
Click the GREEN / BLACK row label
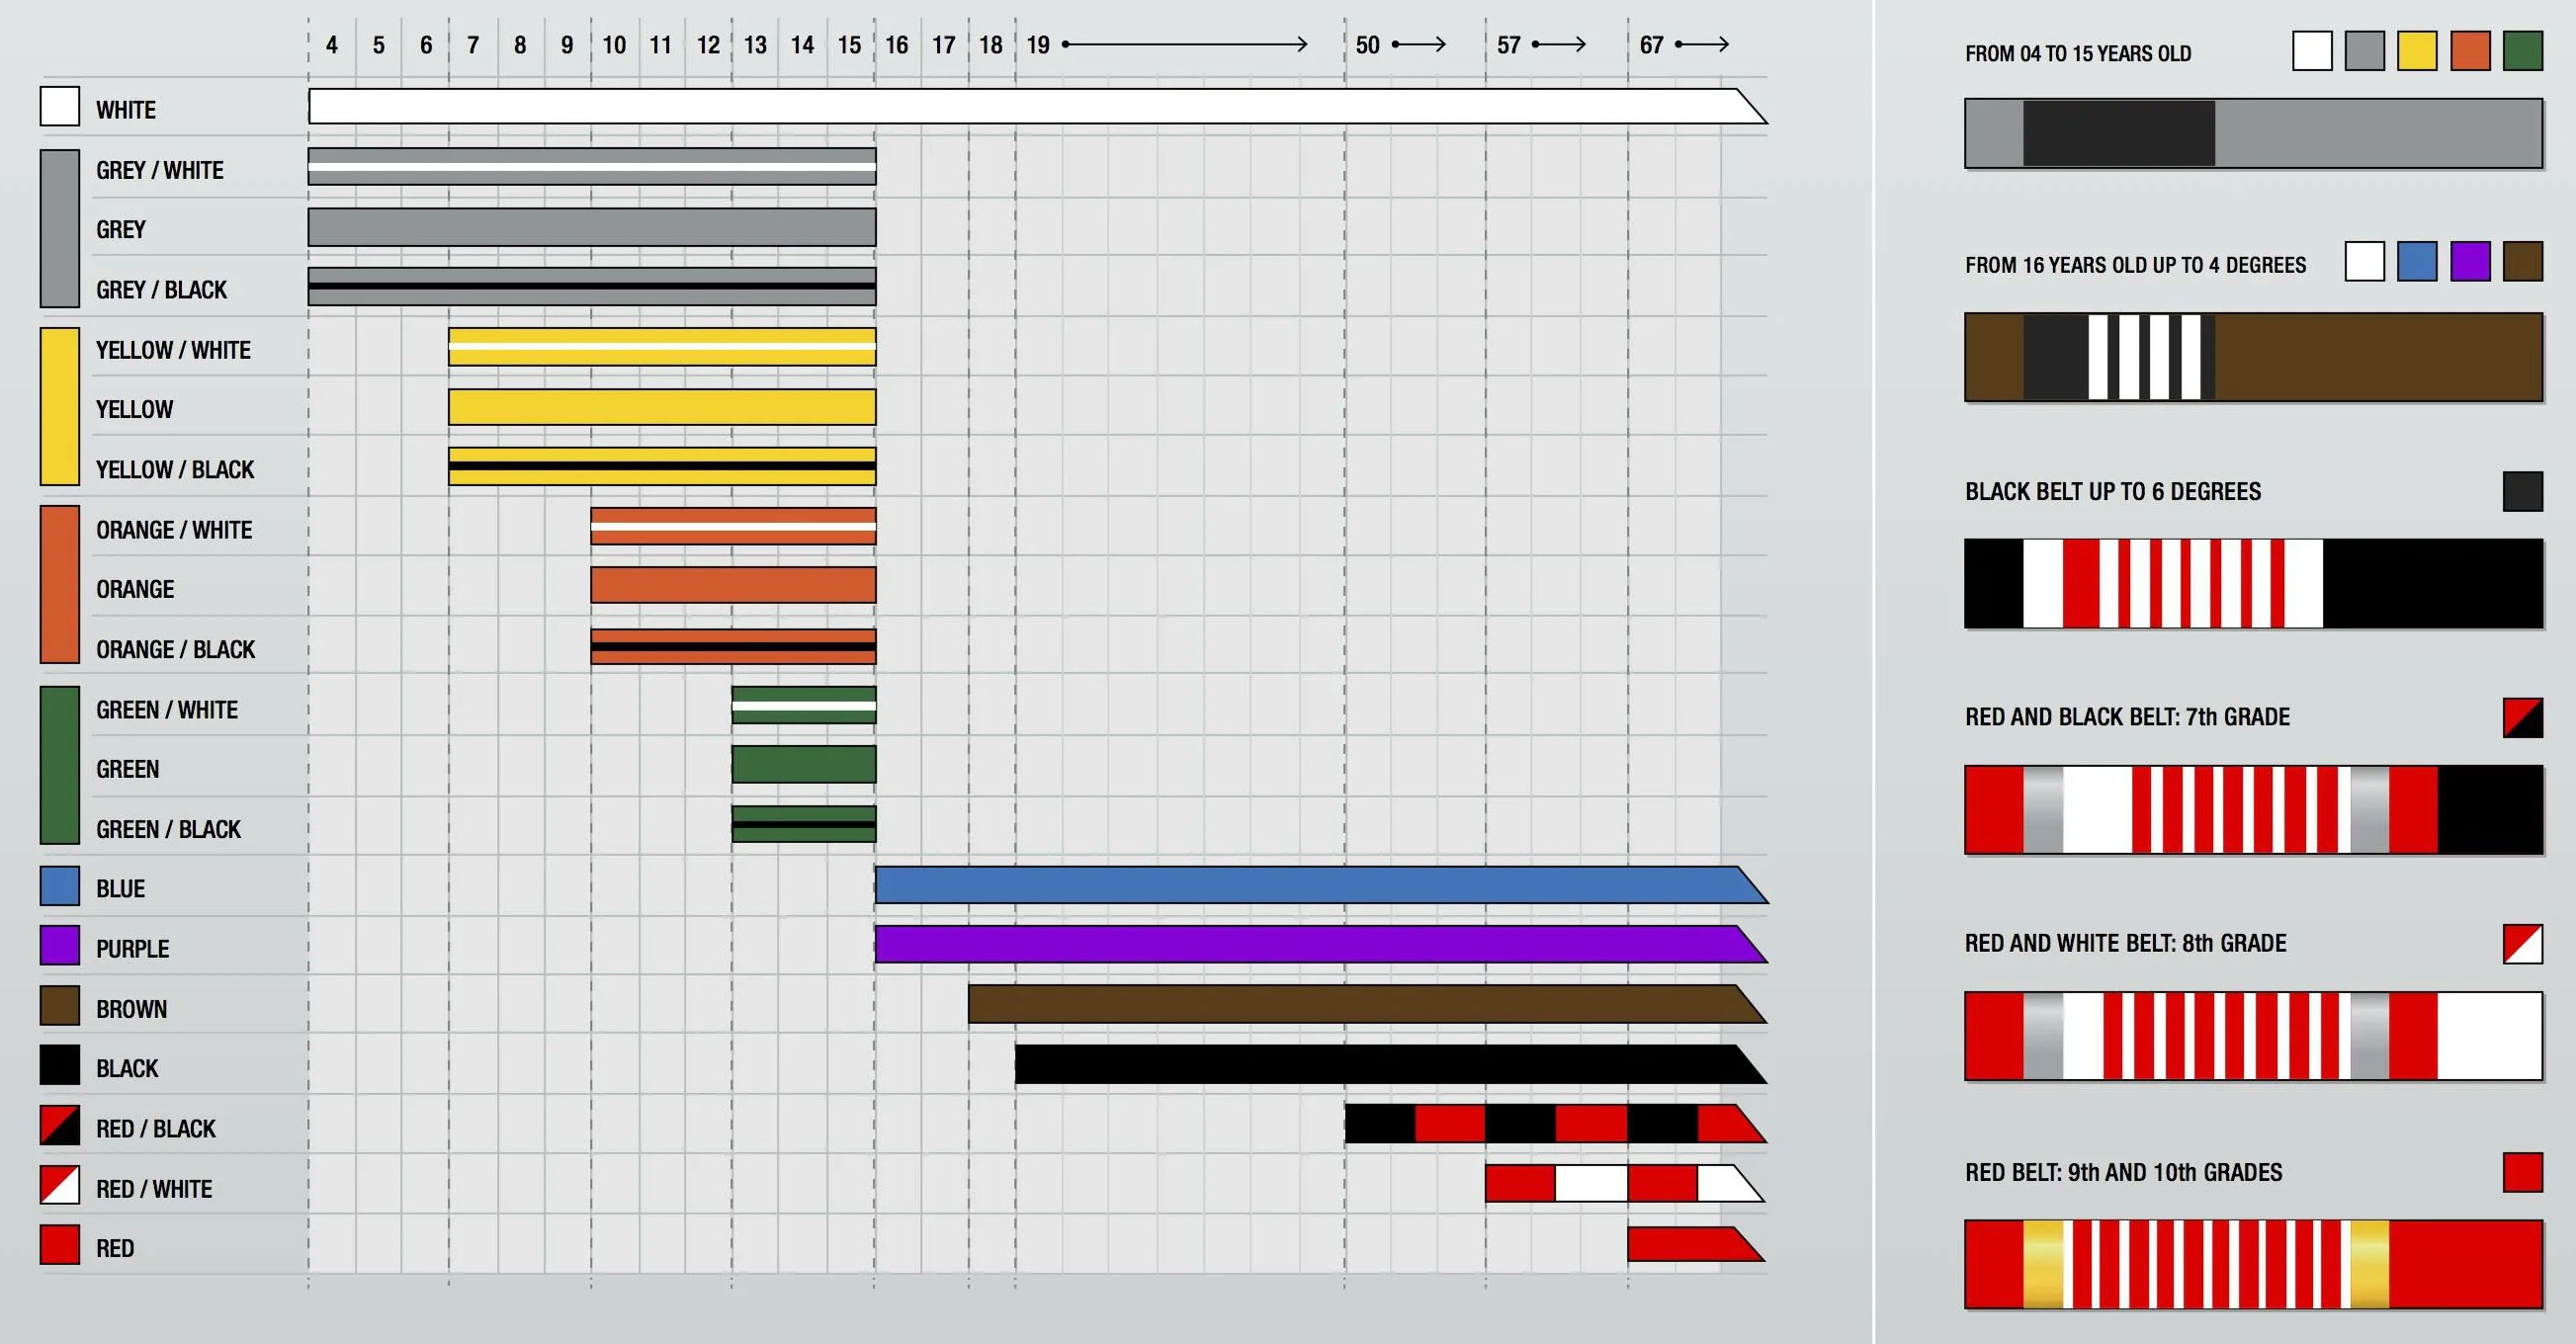point(169,829)
